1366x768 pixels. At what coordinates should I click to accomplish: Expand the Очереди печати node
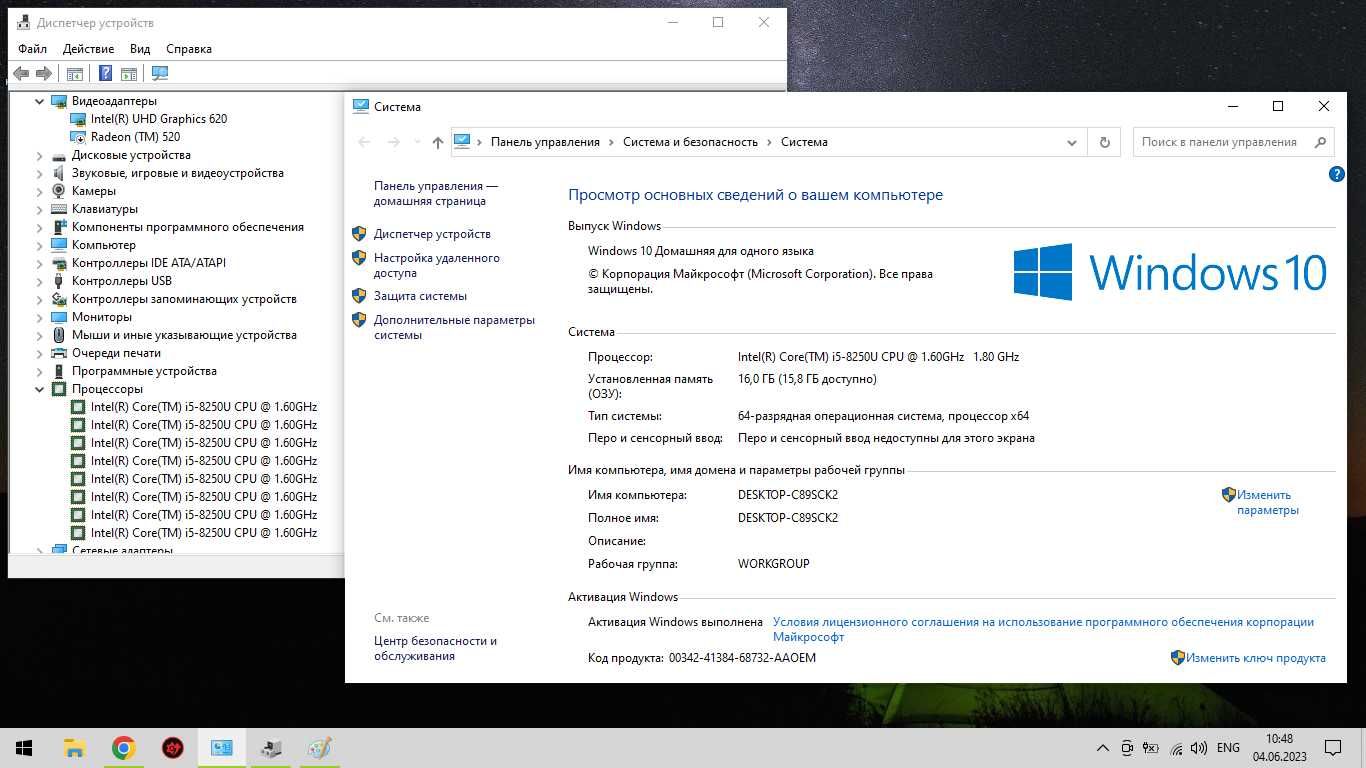(x=40, y=353)
